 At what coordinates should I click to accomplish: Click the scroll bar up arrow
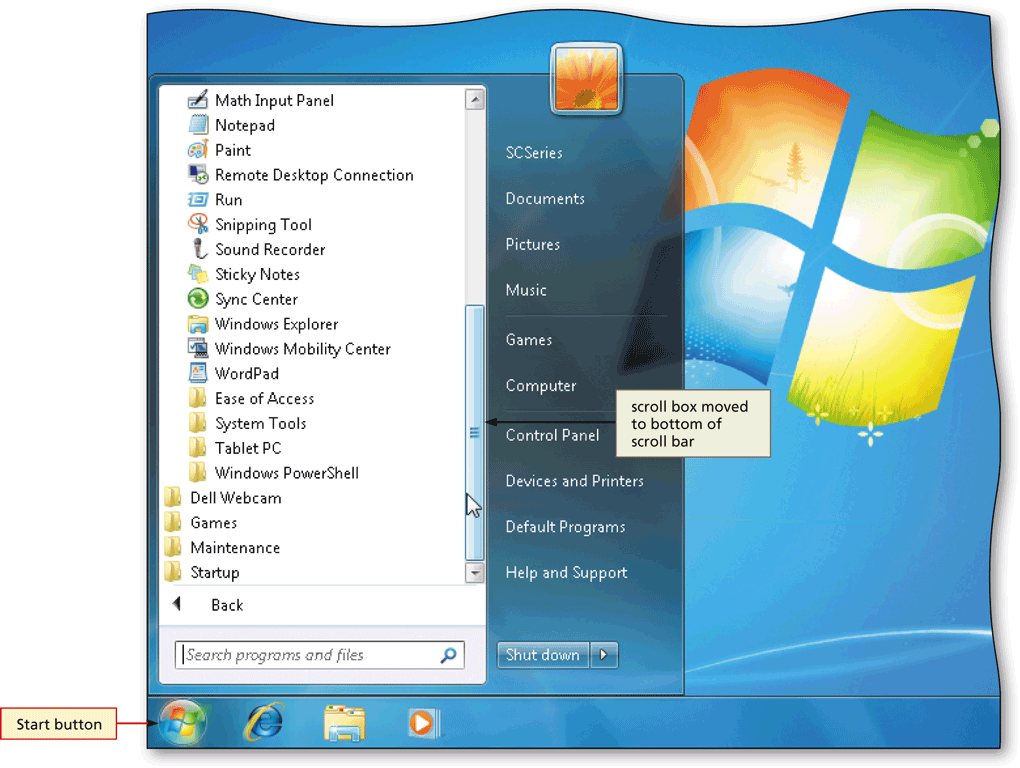[475, 99]
